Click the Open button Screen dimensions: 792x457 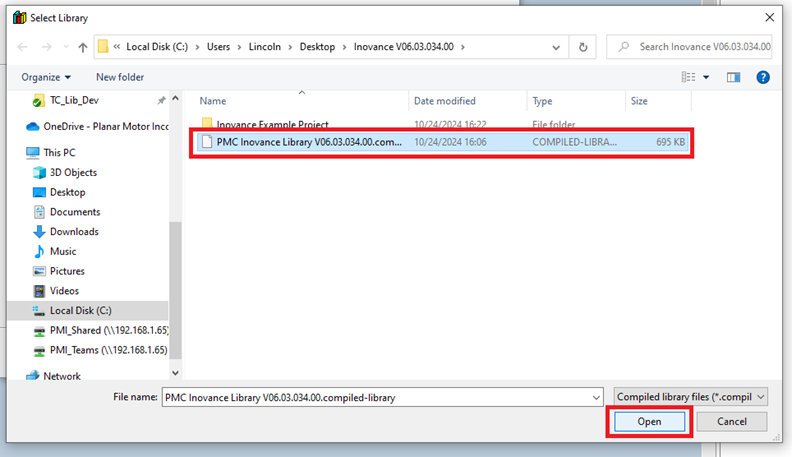[x=649, y=422]
